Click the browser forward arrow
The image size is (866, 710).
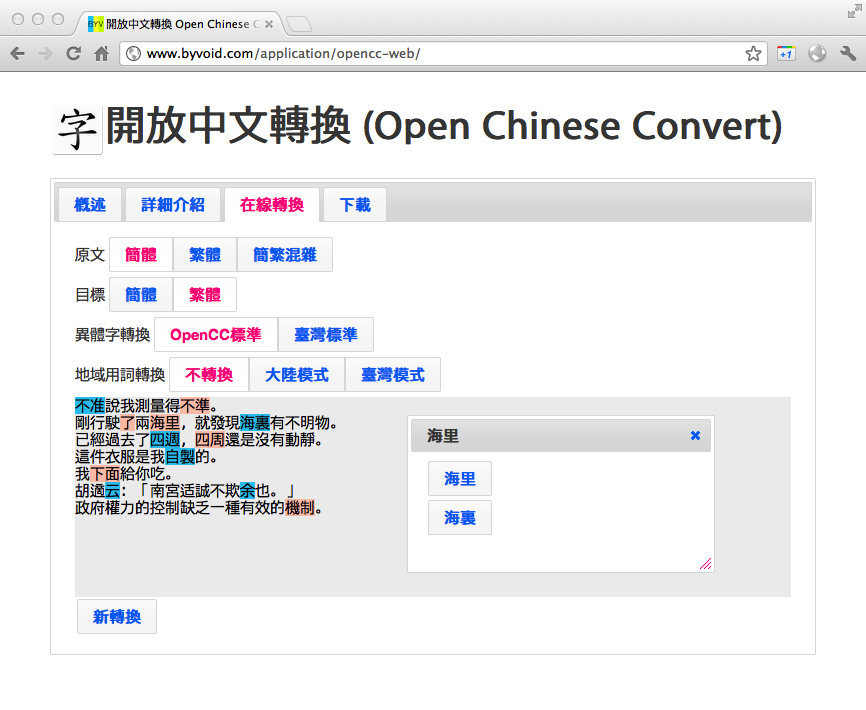46,54
